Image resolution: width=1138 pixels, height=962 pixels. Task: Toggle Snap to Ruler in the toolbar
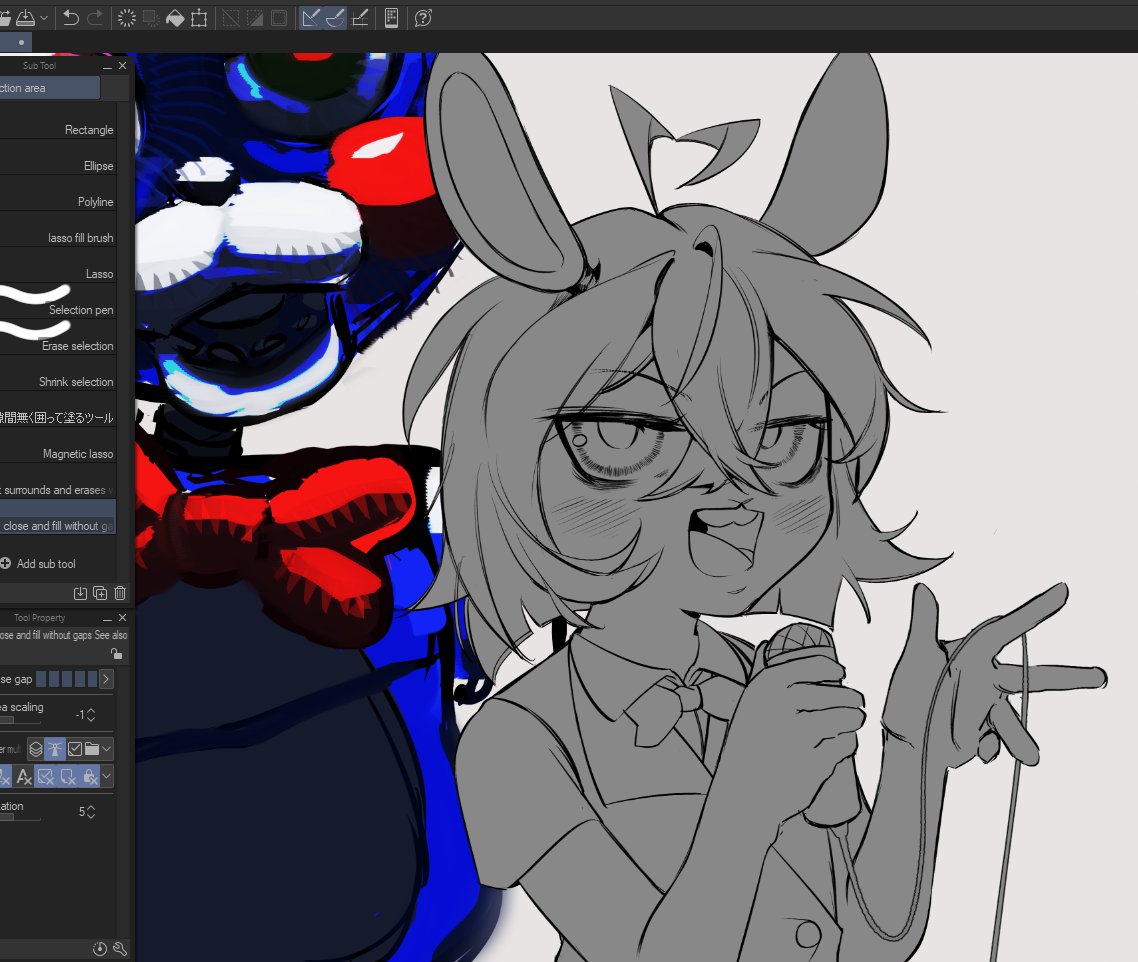coord(311,18)
